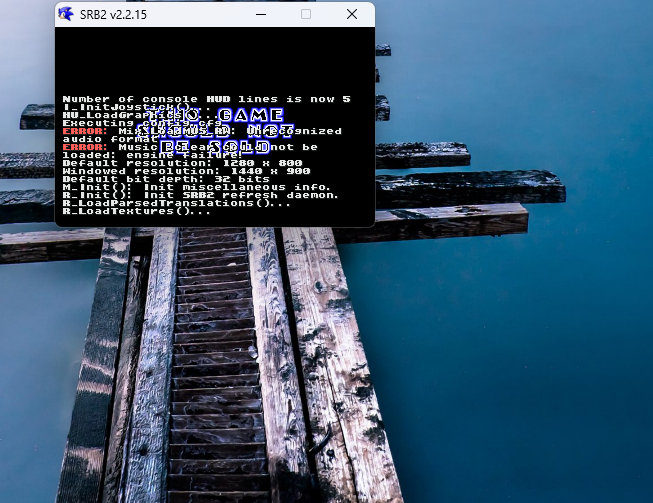The image size is (653, 503).
Task: Click the SRB2 v2.2.15 window title text
Action: point(113,15)
